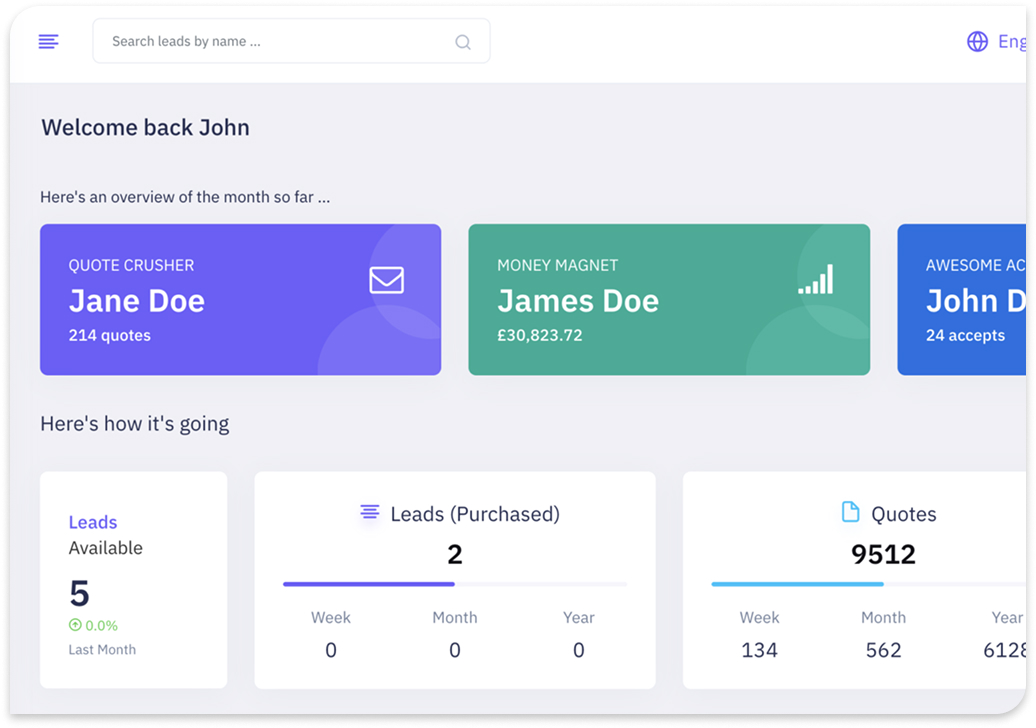Click the Quotes total 9512

tap(883, 554)
